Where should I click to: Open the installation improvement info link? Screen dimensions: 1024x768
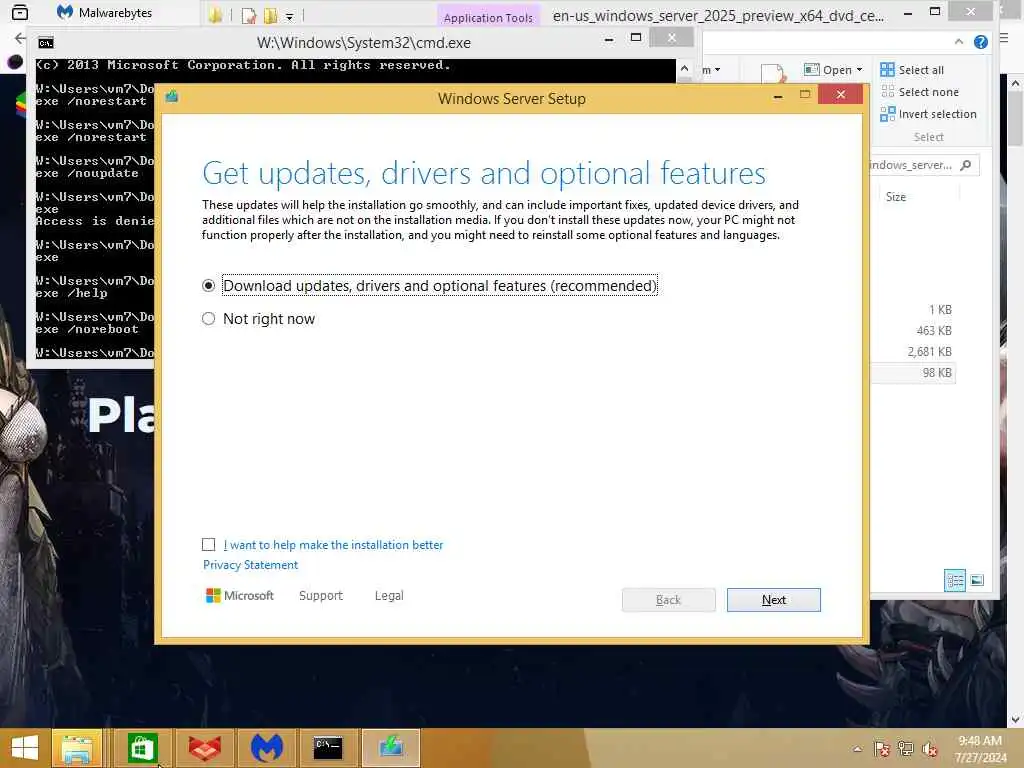click(x=333, y=545)
